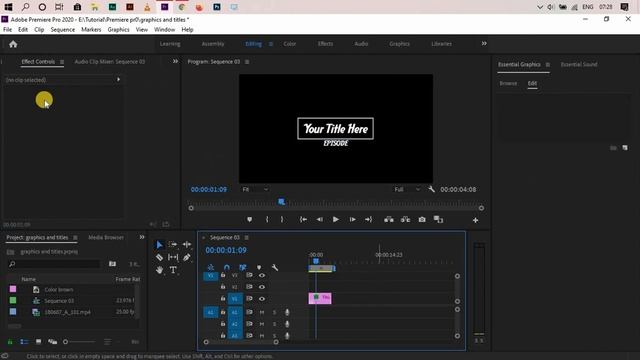Open the Browse tab in Essential Graphics
Screen dimensions: 640x360
coord(508,83)
